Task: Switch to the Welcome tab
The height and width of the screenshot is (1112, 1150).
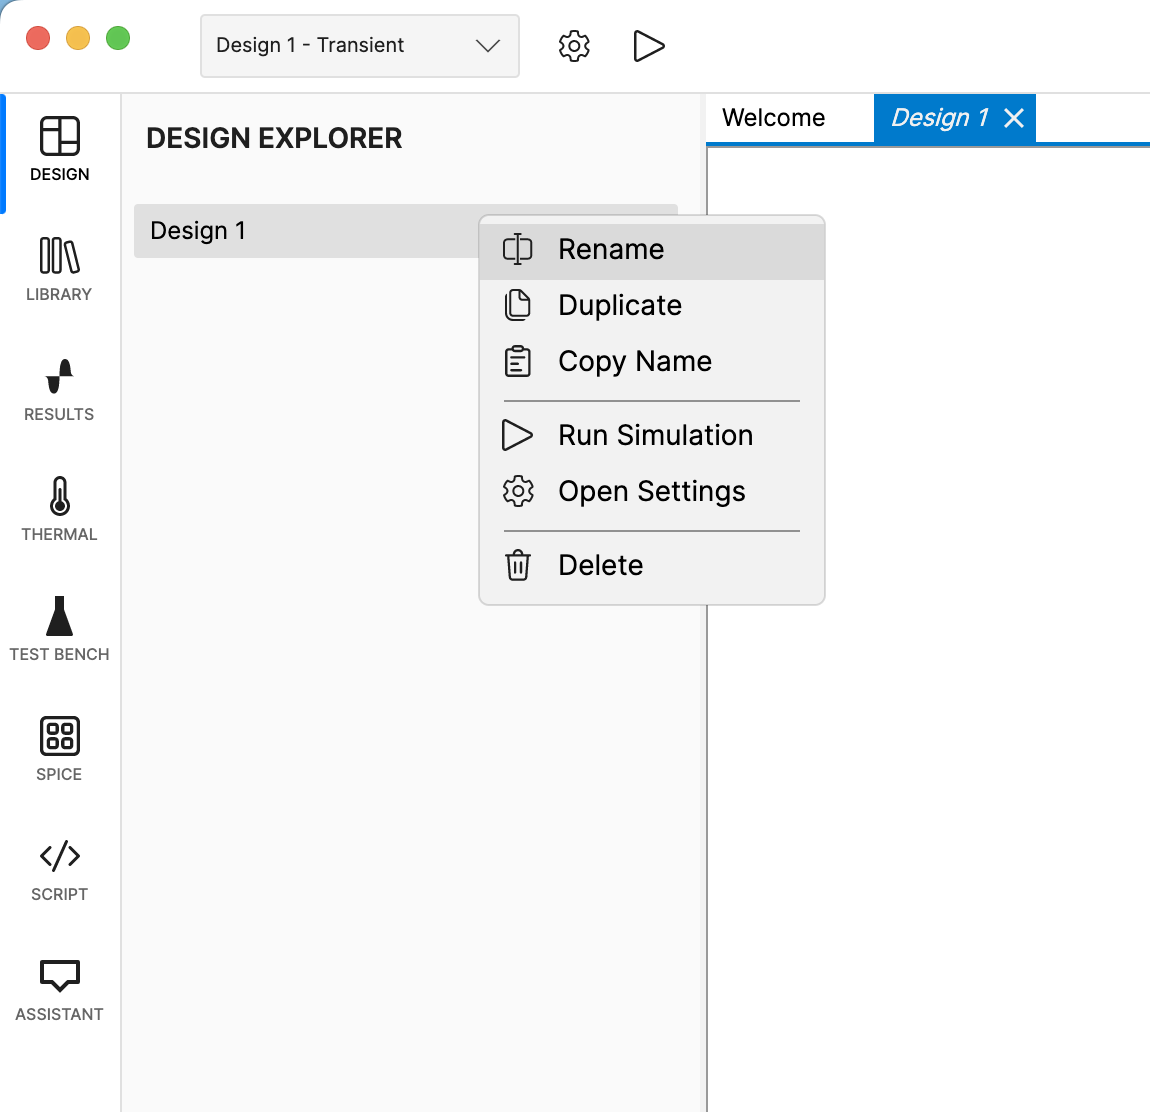Action: (774, 118)
